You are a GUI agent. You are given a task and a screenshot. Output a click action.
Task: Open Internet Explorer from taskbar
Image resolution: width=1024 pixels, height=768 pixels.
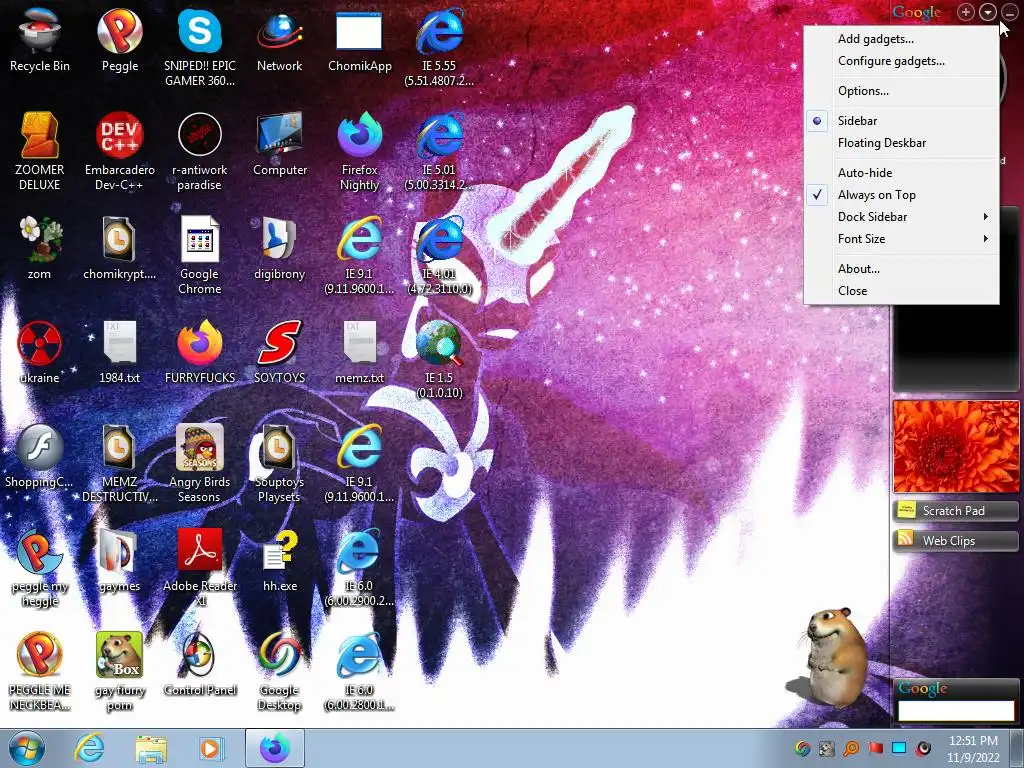(x=89, y=748)
